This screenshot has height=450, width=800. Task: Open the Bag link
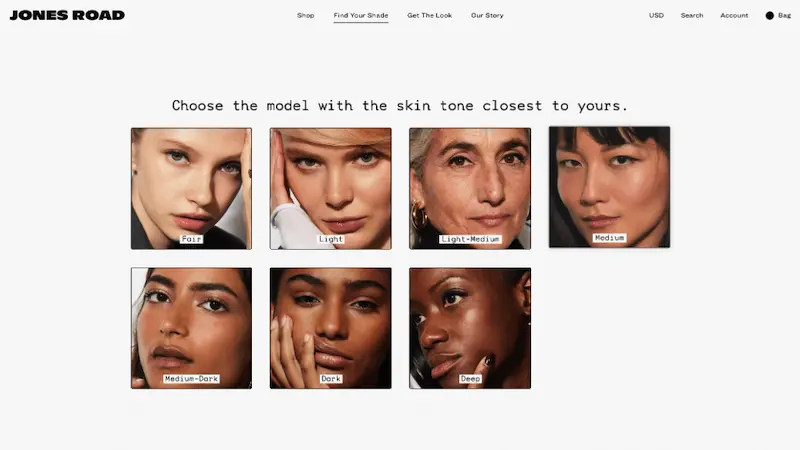(784, 15)
